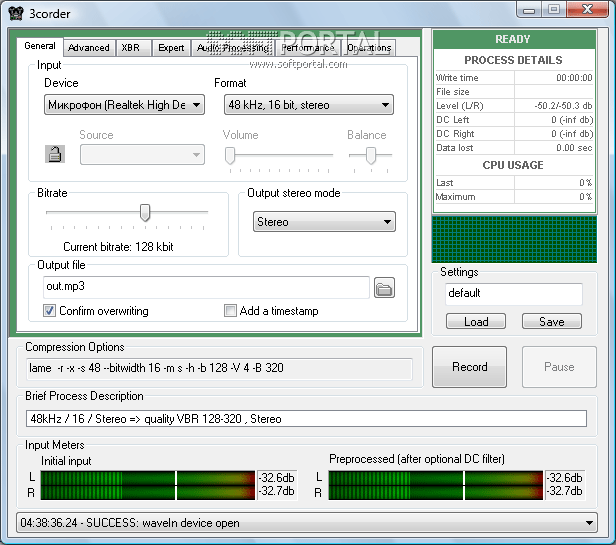
Task: Load settings with the Load button
Action: (x=476, y=321)
